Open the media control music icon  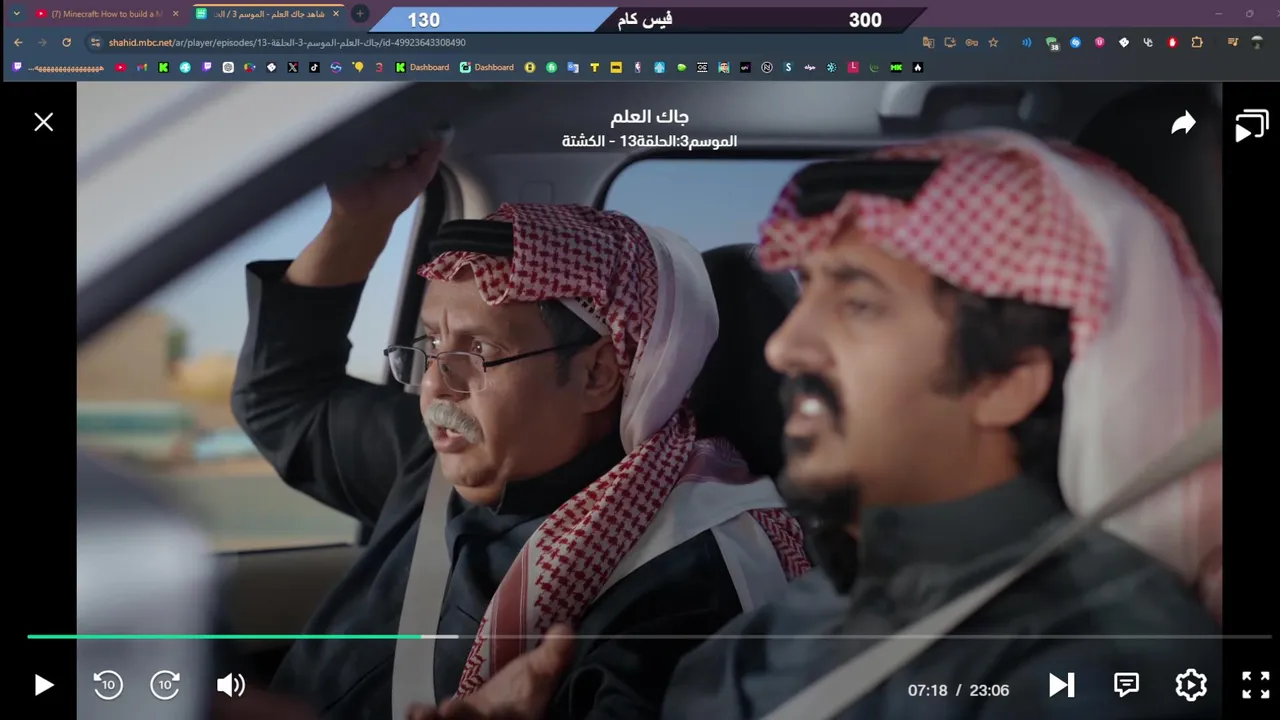1233,42
